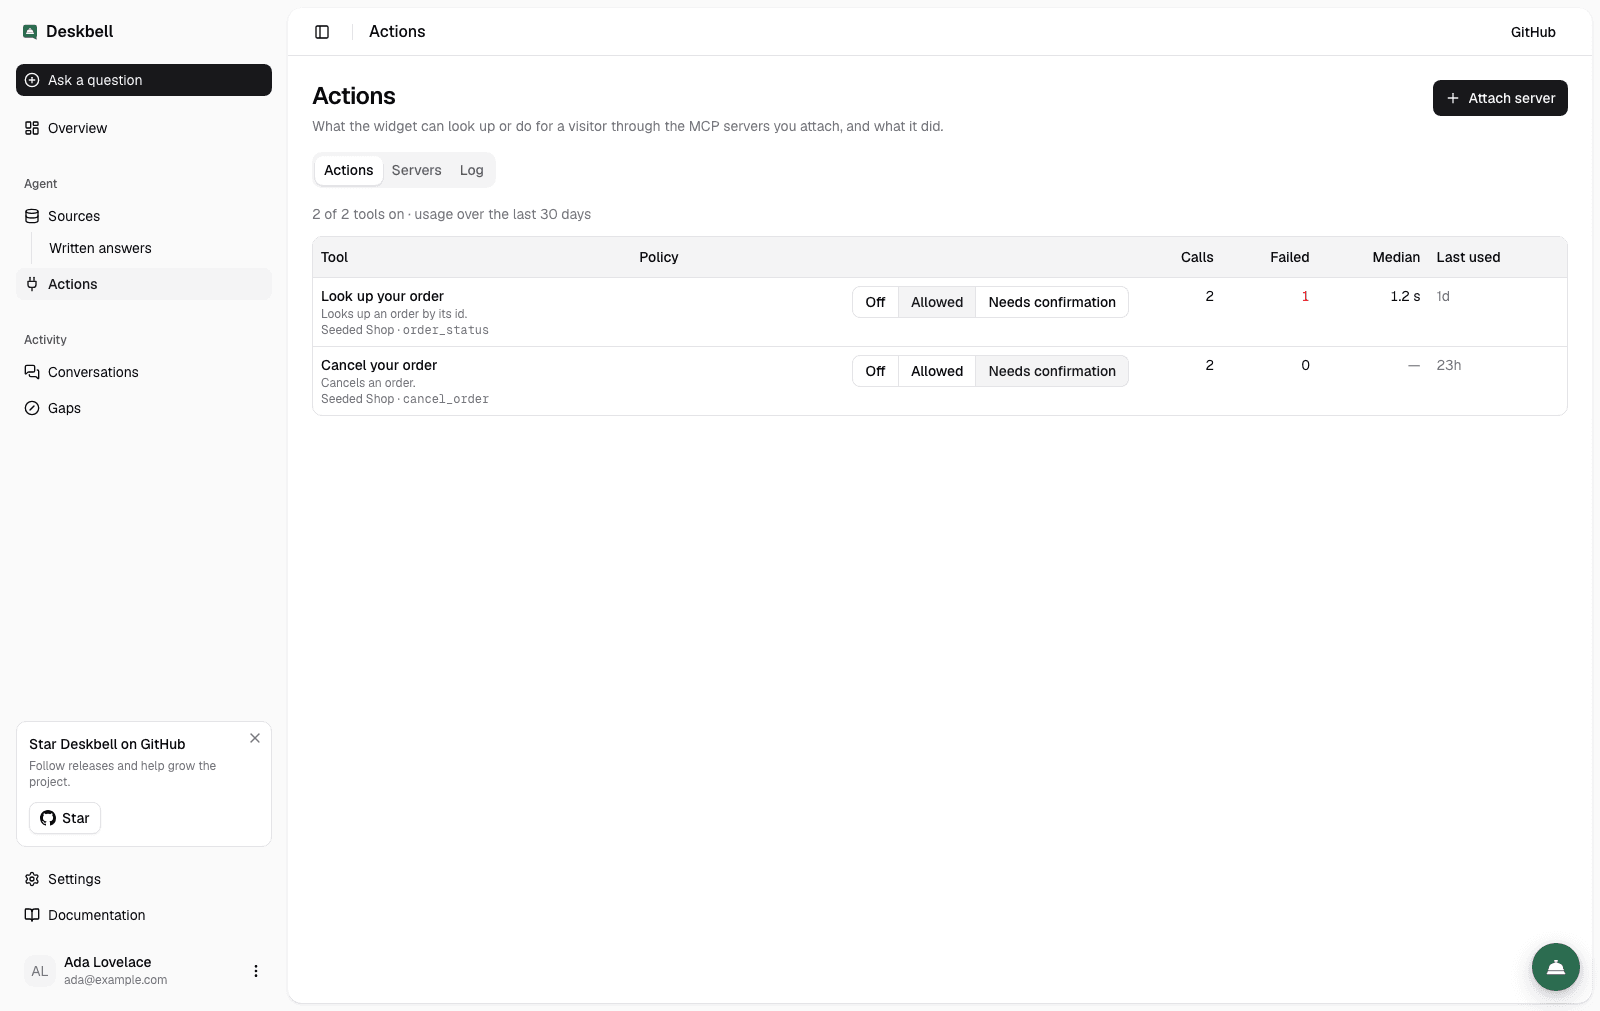Click the Attach server button
The width and height of the screenshot is (1600, 1011).
[x=1500, y=98]
